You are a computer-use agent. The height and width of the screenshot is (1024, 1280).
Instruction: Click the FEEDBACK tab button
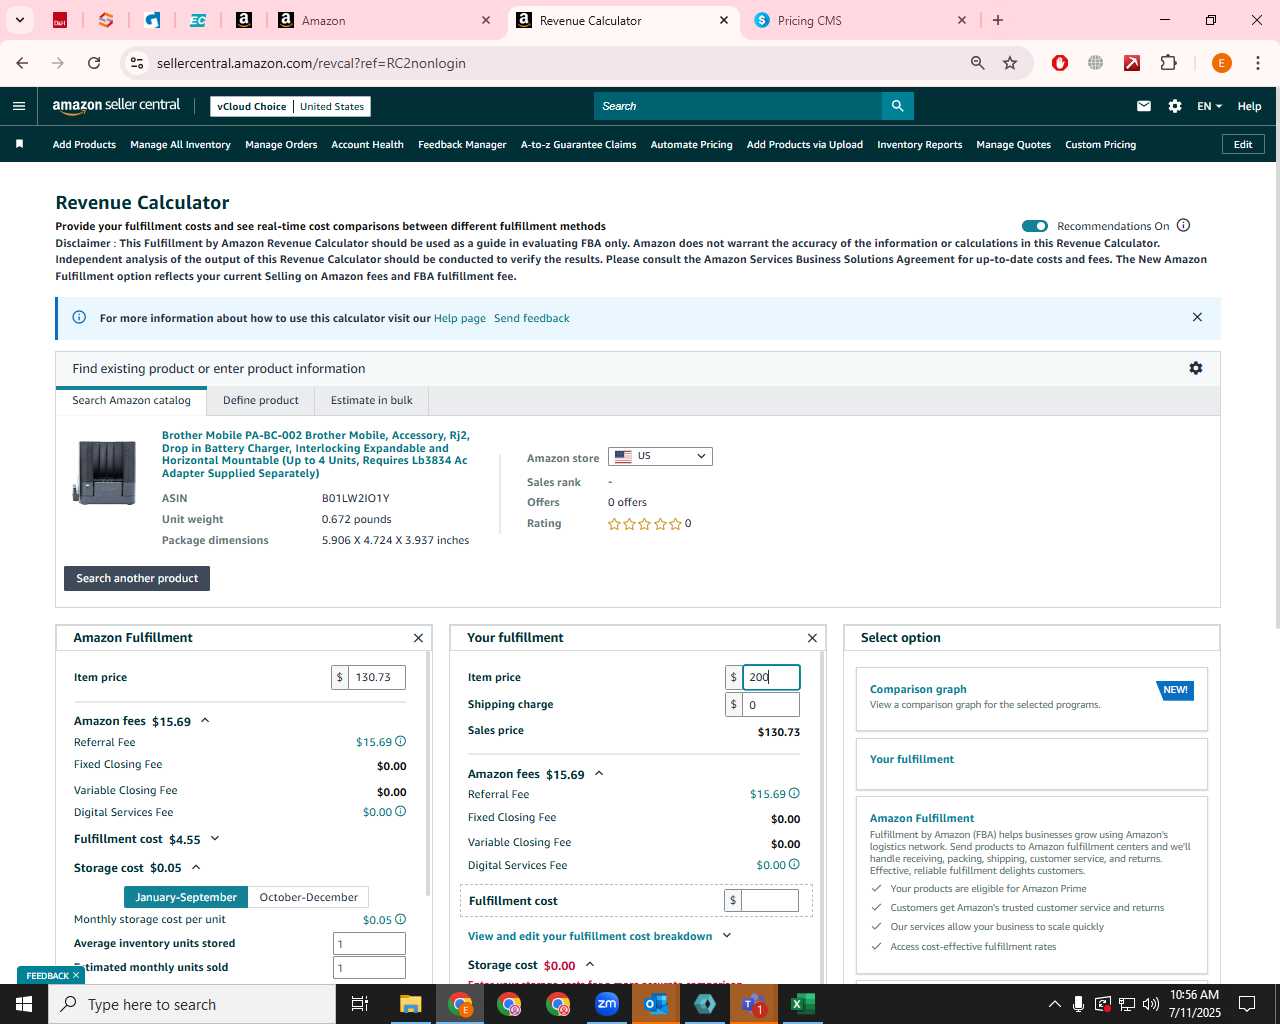[51, 975]
